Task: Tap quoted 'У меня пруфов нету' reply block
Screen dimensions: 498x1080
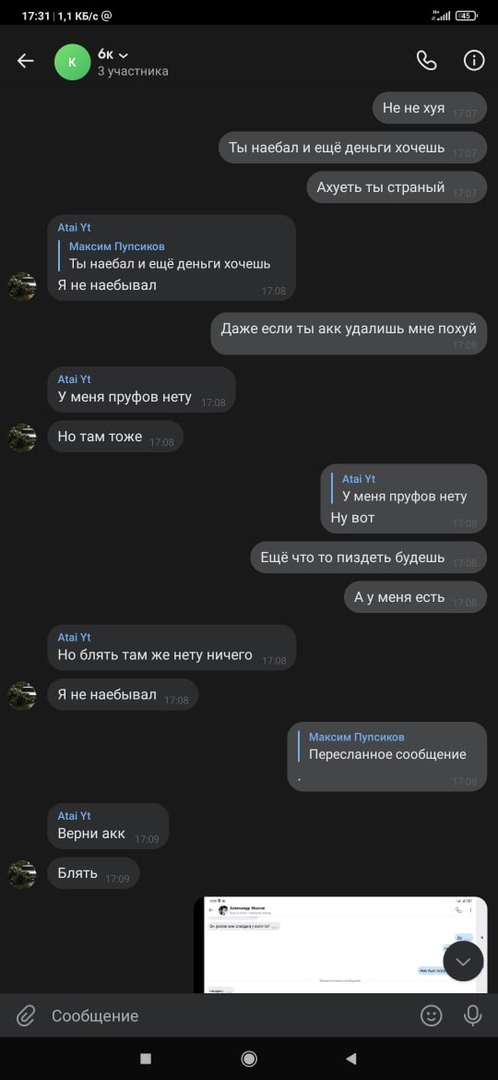Action: pos(404,488)
